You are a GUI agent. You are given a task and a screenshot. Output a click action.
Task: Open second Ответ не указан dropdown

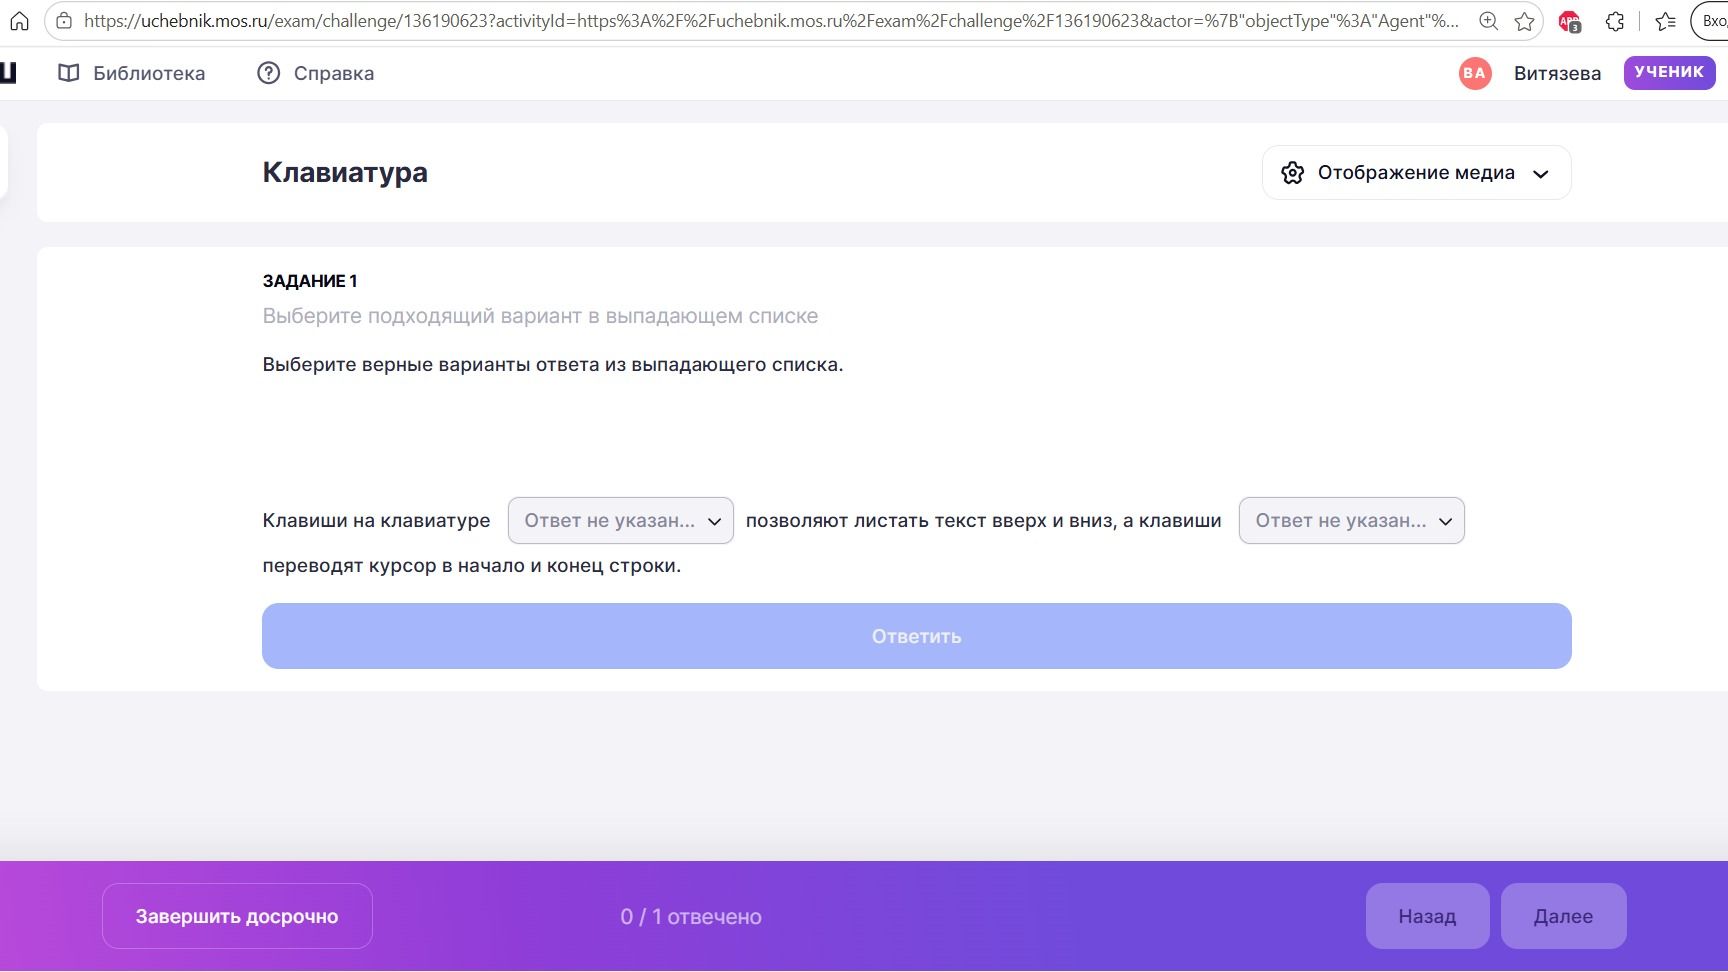click(x=1352, y=521)
